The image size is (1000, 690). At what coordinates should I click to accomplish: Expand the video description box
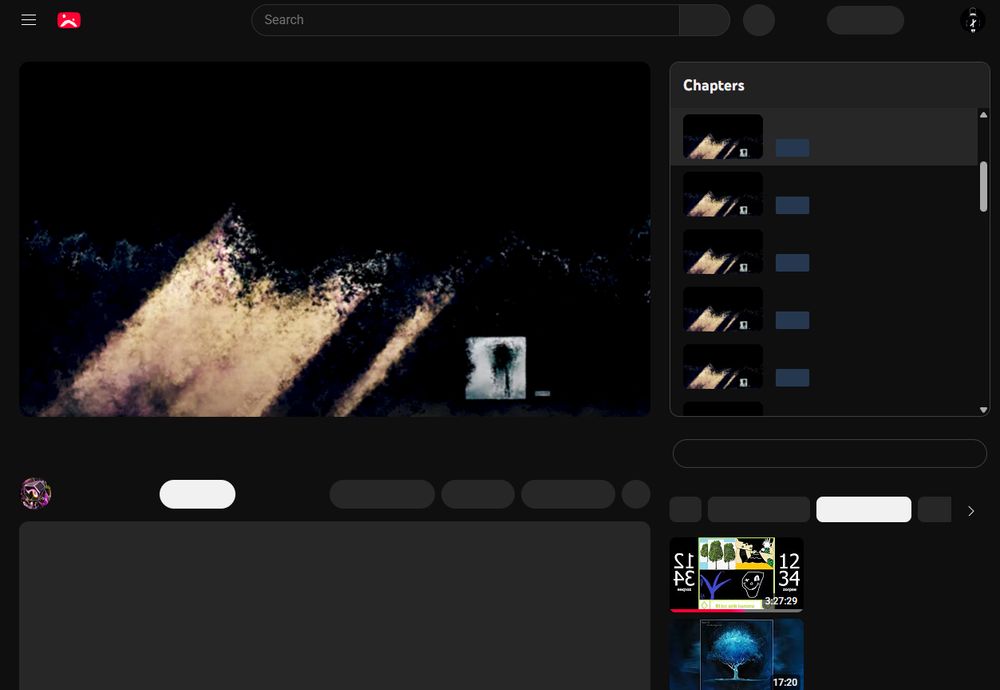(x=334, y=600)
